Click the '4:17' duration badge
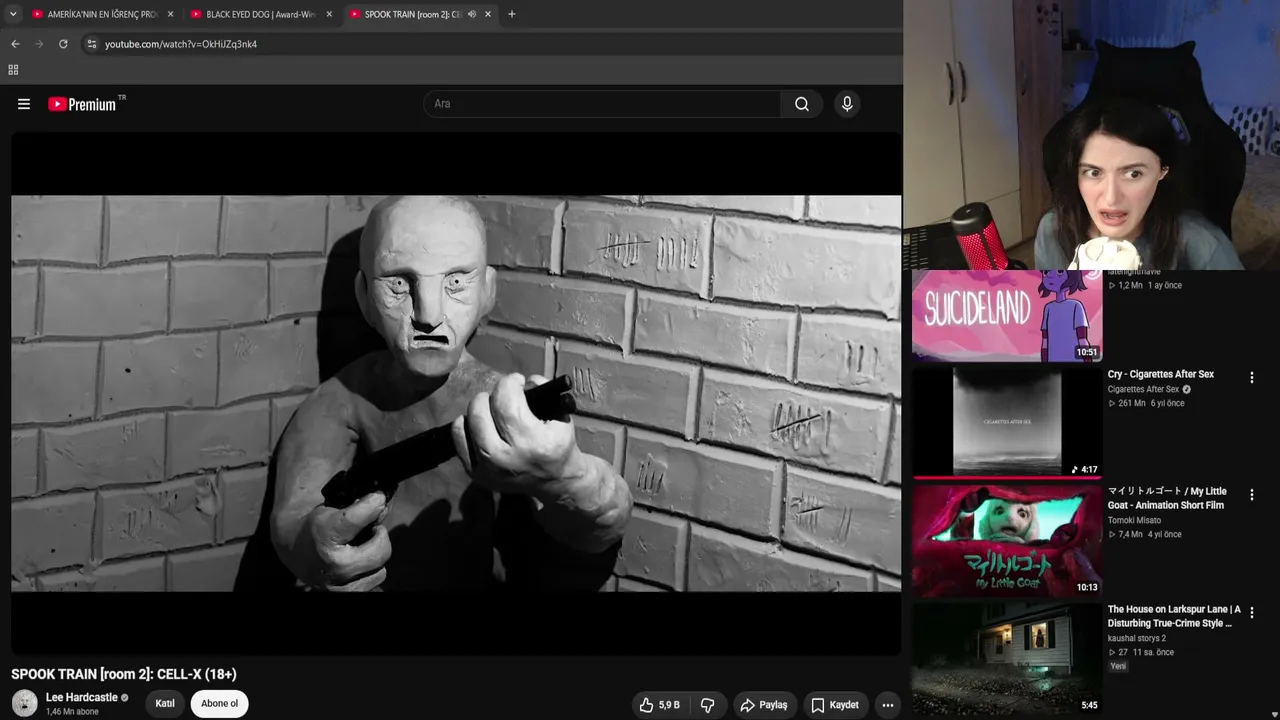 pyautogui.click(x=1085, y=469)
